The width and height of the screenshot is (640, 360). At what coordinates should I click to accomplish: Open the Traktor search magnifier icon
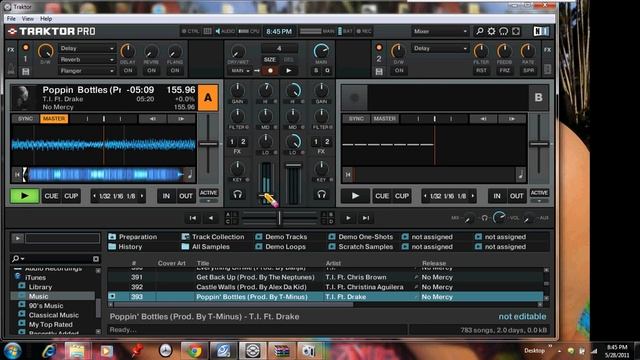[480, 31]
